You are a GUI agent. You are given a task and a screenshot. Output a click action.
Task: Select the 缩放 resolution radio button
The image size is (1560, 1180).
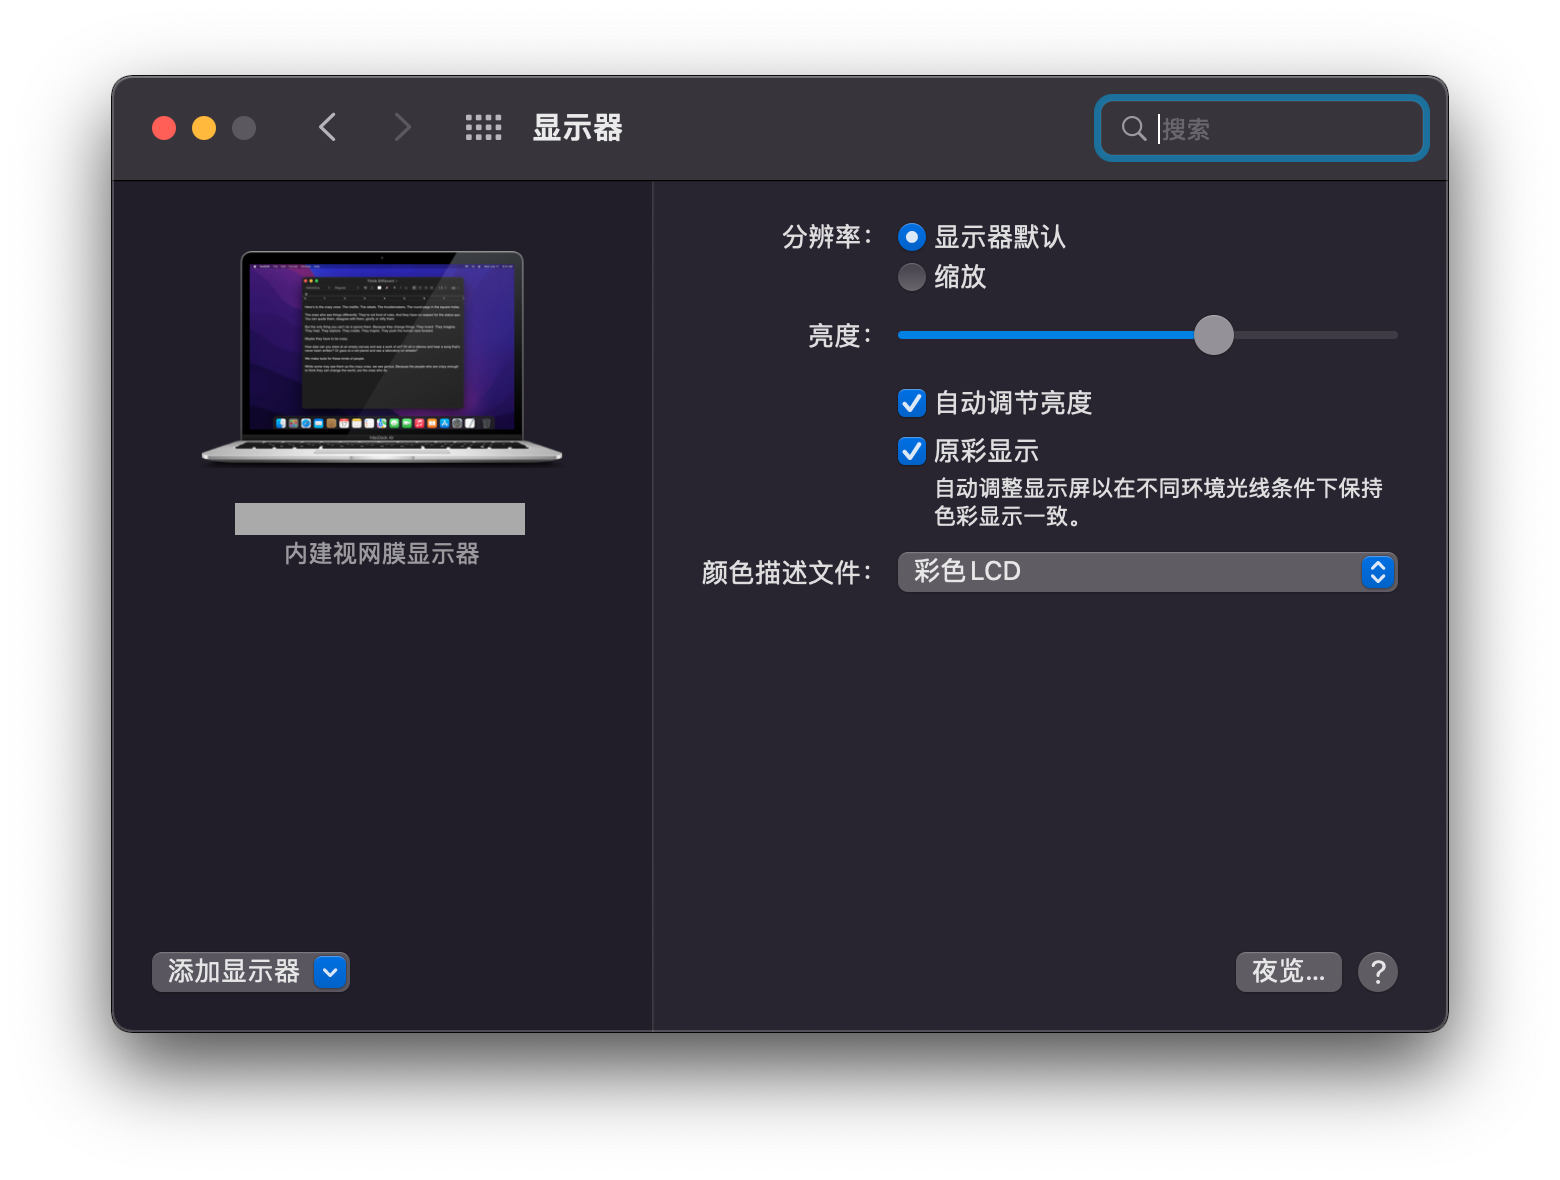click(x=912, y=277)
